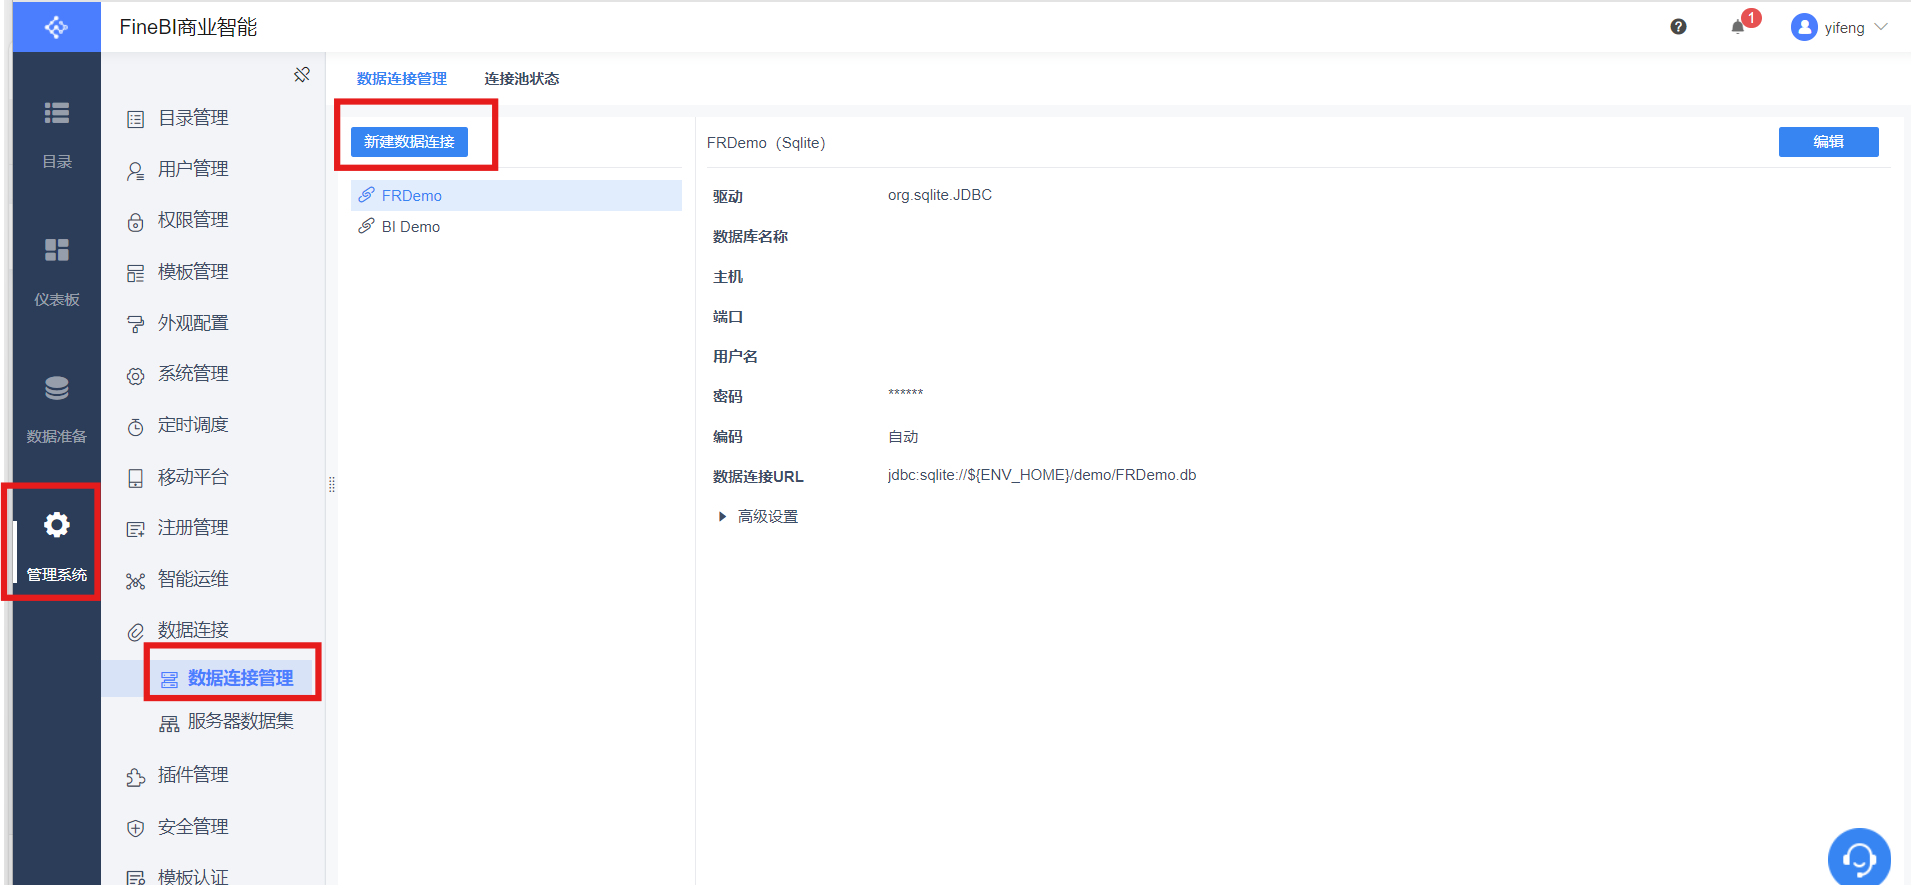Image resolution: width=1911 pixels, height=885 pixels.
Task: Click the 智能运维 network icon
Action: [136, 581]
